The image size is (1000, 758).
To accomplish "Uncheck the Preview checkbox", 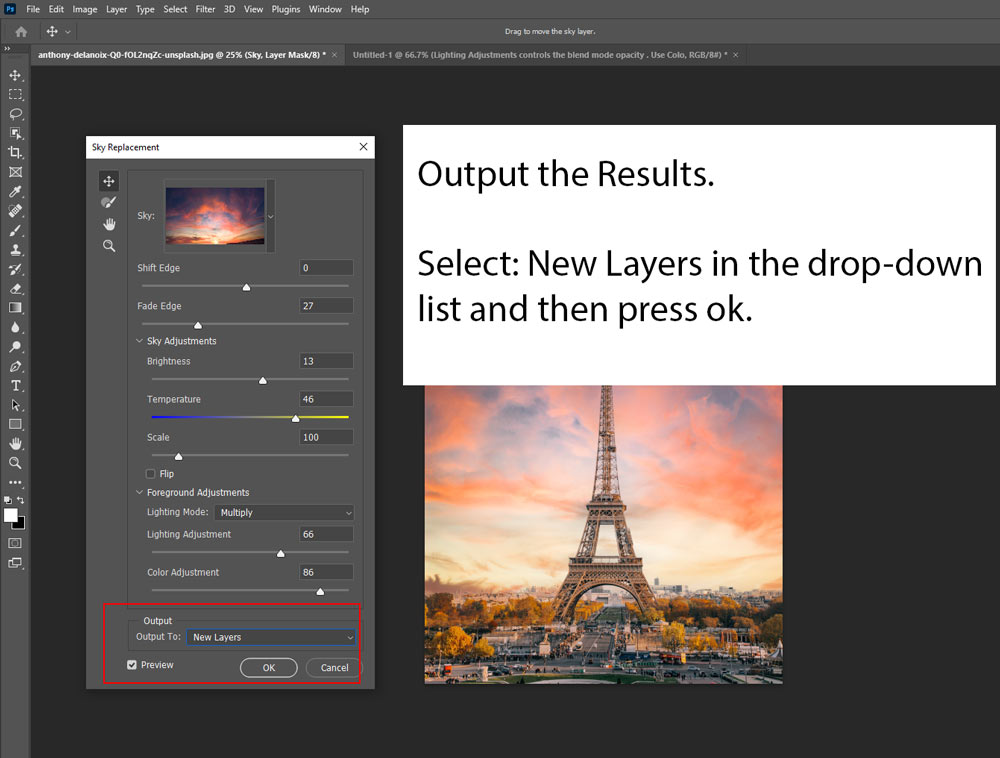I will pos(132,665).
